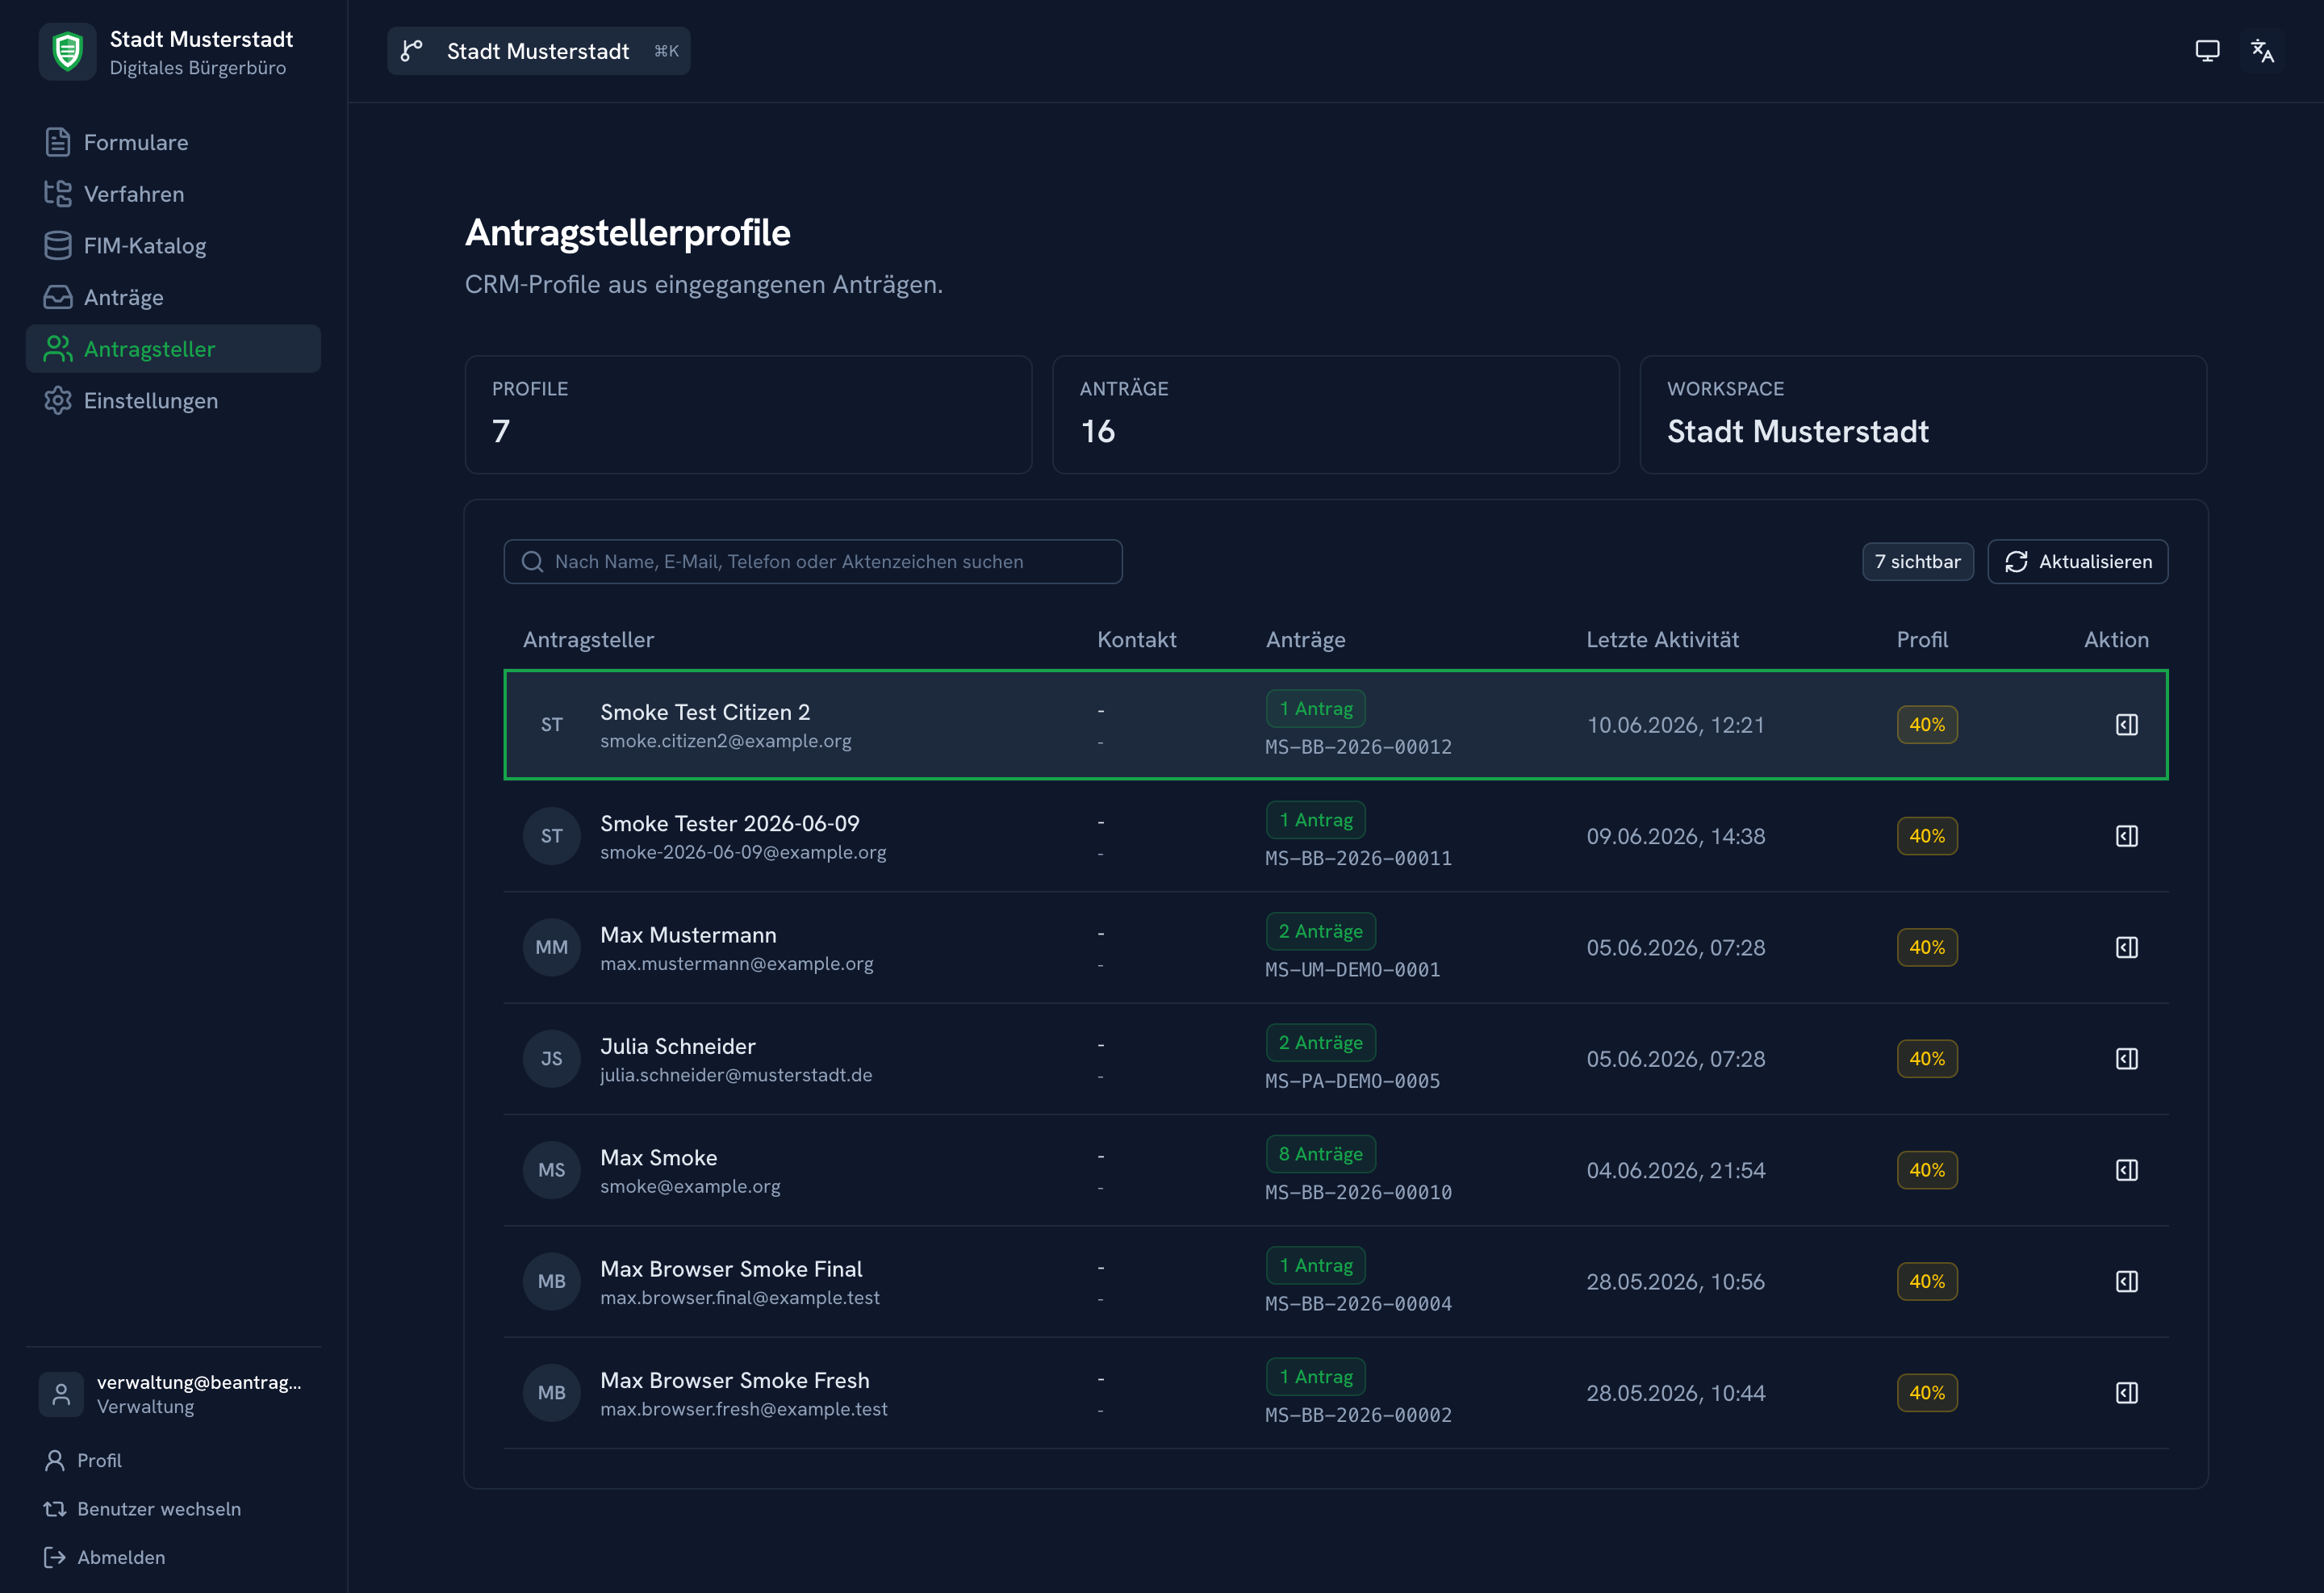The image size is (2324, 1593).
Task: Click the PROFILE count card showing 7
Action: coord(748,415)
